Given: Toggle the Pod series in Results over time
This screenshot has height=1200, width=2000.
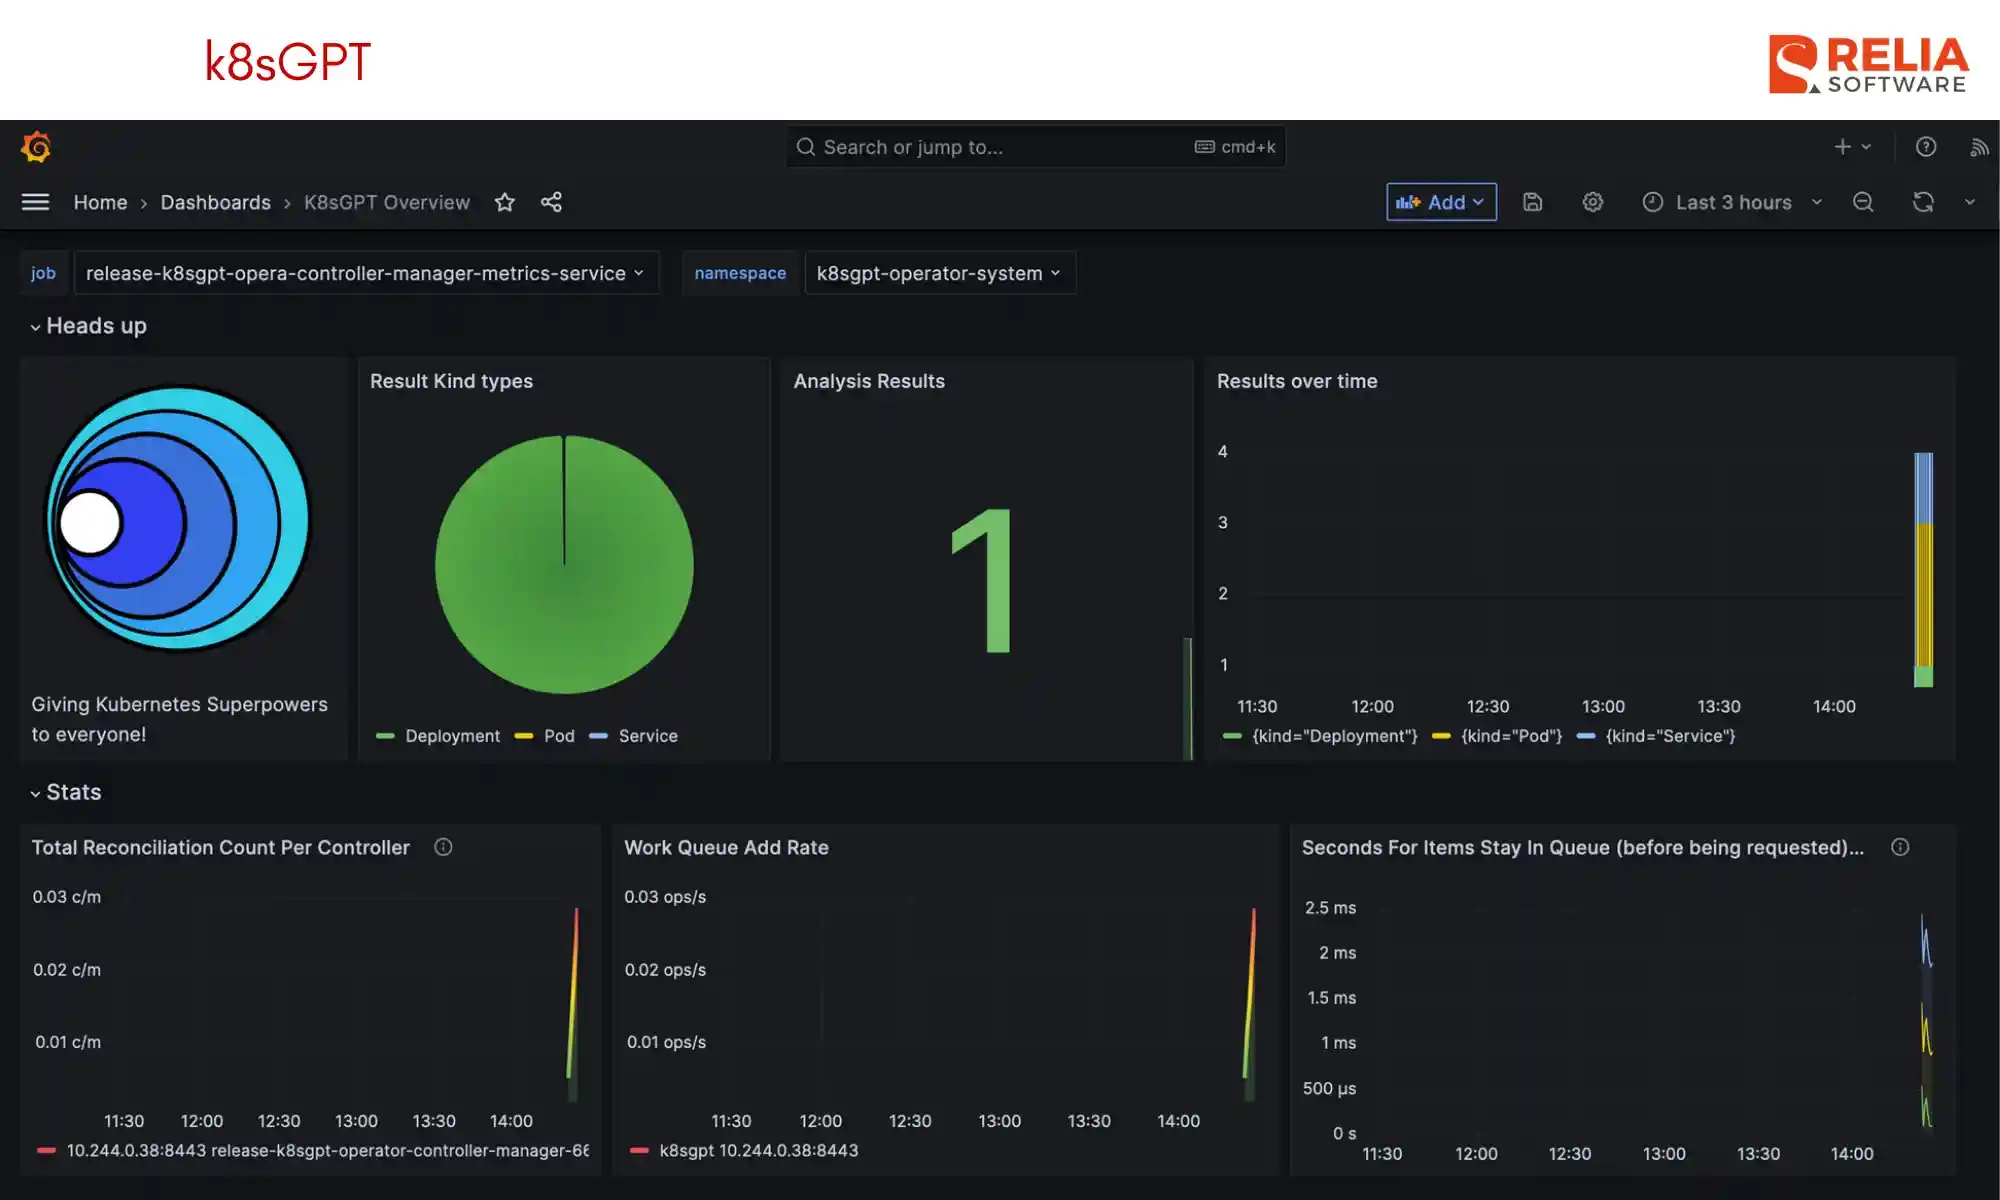Looking at the screenshot, I should (x=1512, y=736).
